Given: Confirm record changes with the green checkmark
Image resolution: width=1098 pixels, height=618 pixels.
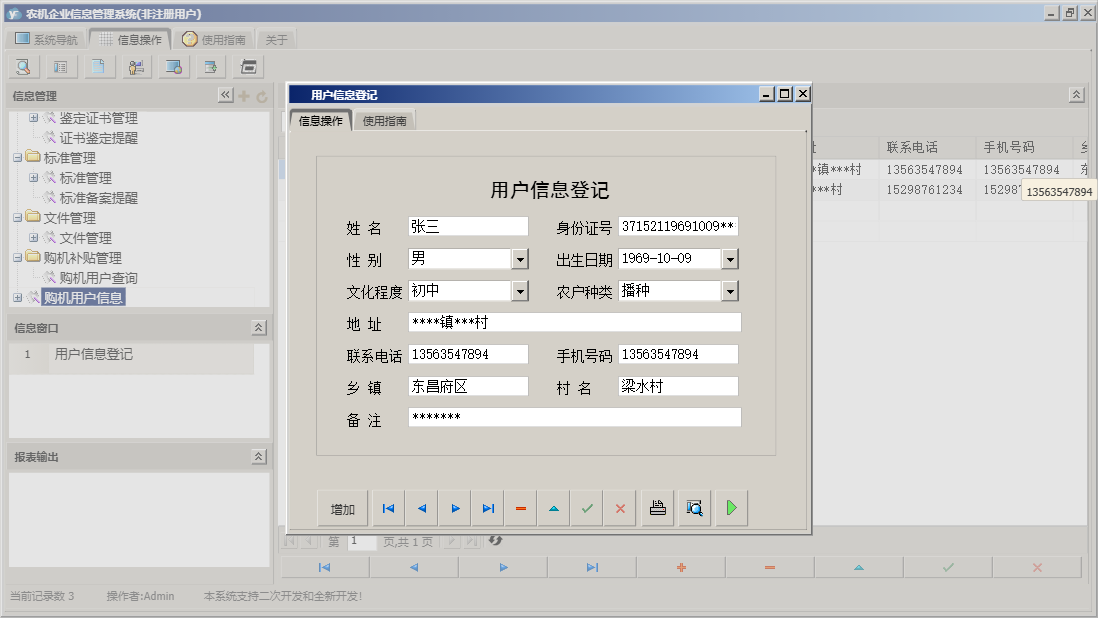Looking at the screenshot, I should click(x=587, y=508).
